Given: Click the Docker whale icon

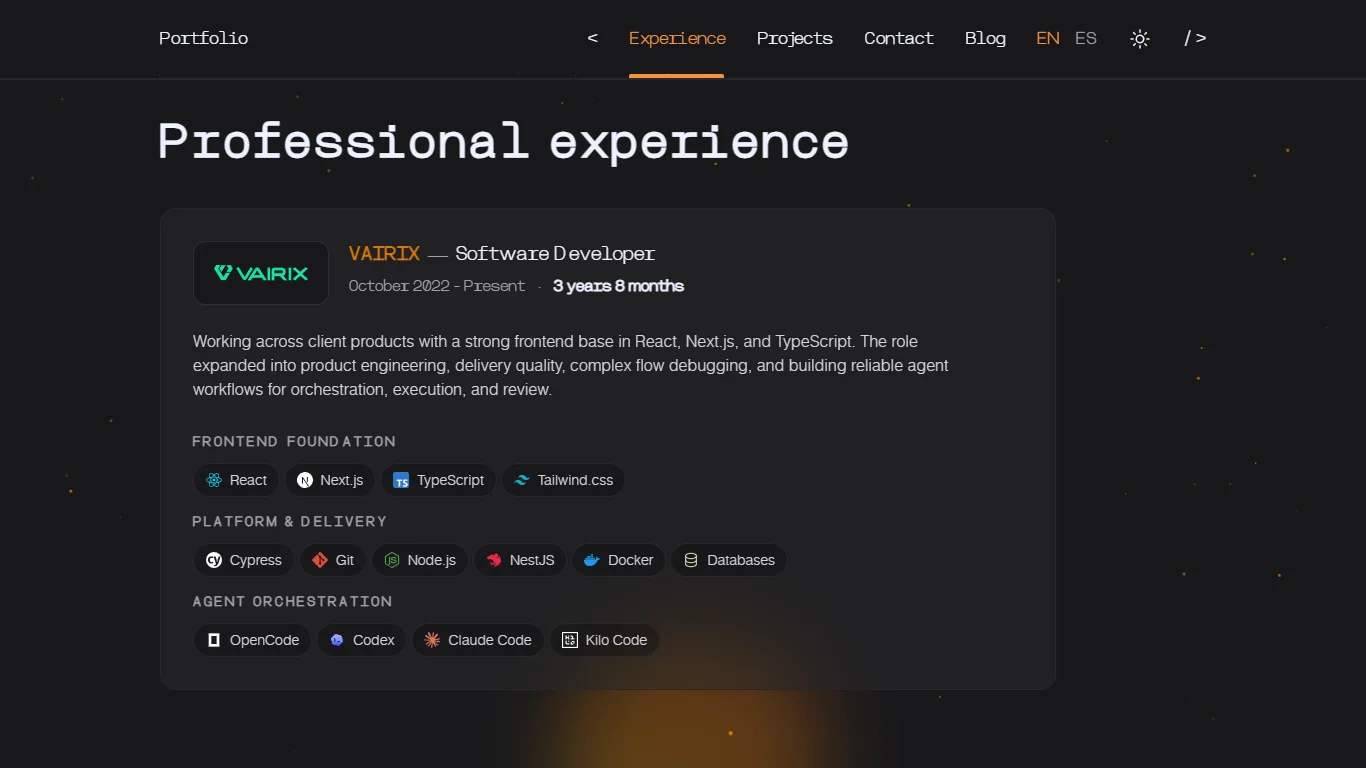Looking at the screenshot, I should tap(592, 560).
